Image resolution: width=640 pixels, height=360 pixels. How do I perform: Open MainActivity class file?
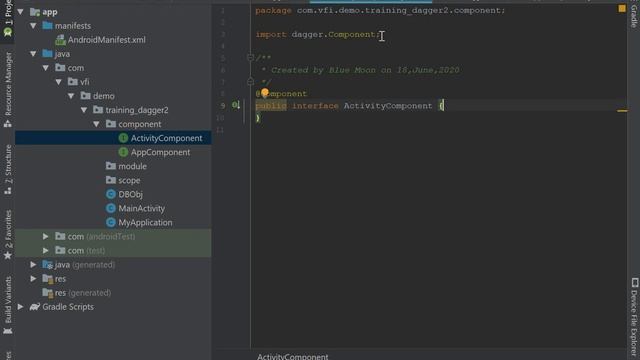pyautogui.click(x=142, y=209)
